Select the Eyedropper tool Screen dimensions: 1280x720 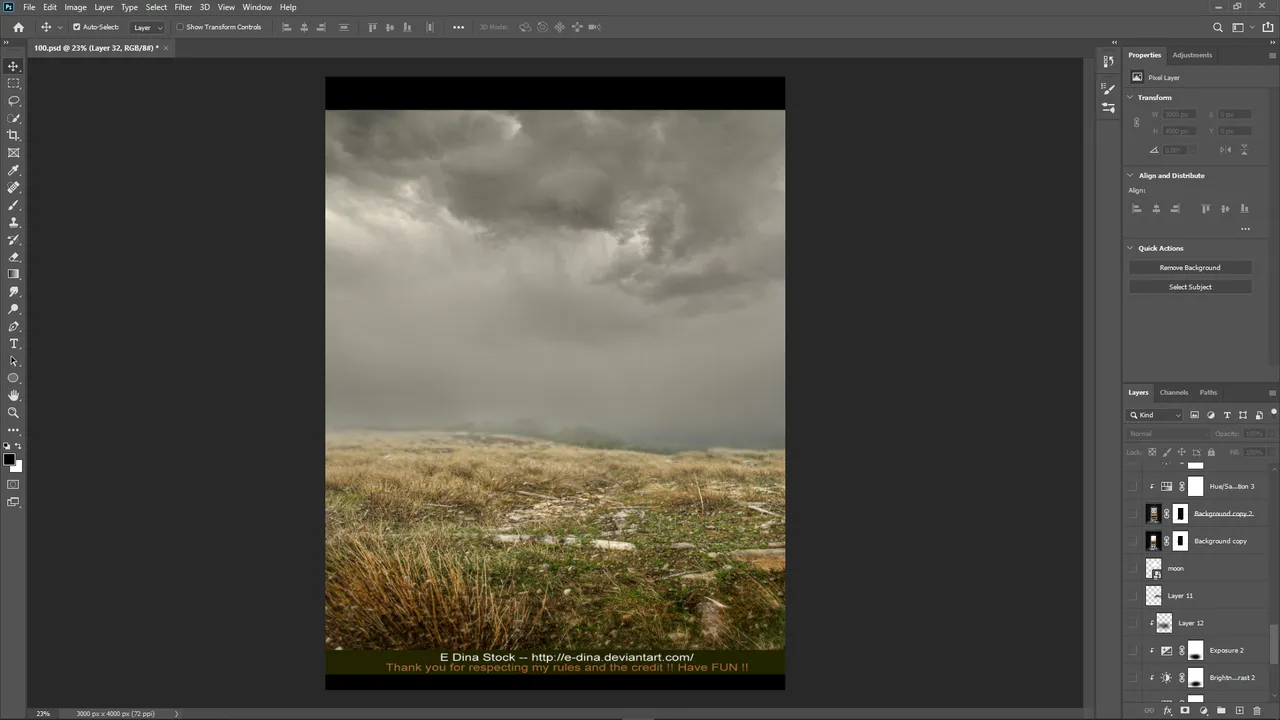click(13, 170)
